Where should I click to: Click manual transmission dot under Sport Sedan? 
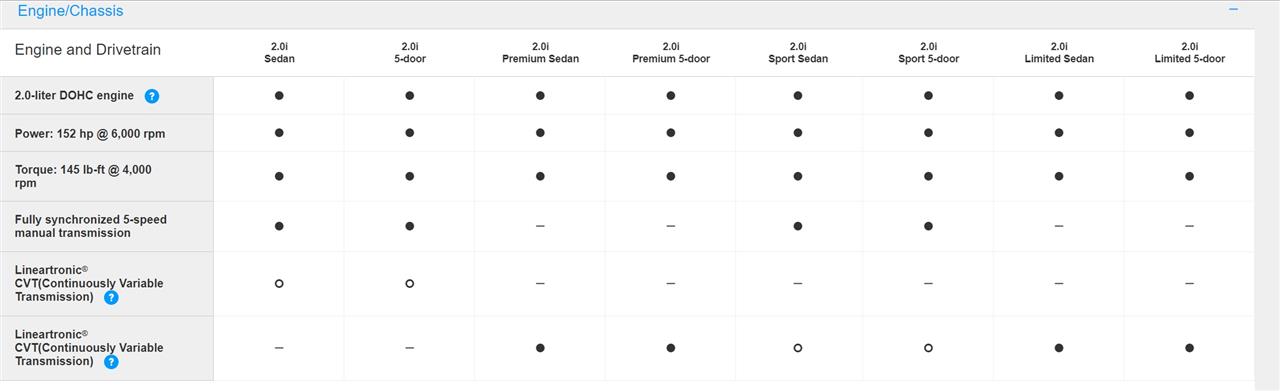coord(798,226)
